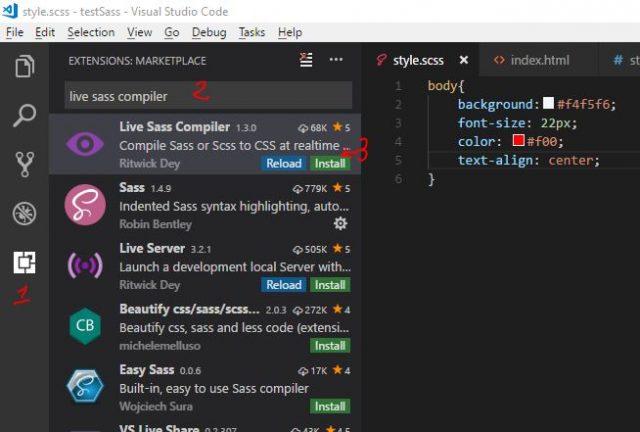Open the Edit menu
This screenshot has width=640, height=432.
[45, 32]
